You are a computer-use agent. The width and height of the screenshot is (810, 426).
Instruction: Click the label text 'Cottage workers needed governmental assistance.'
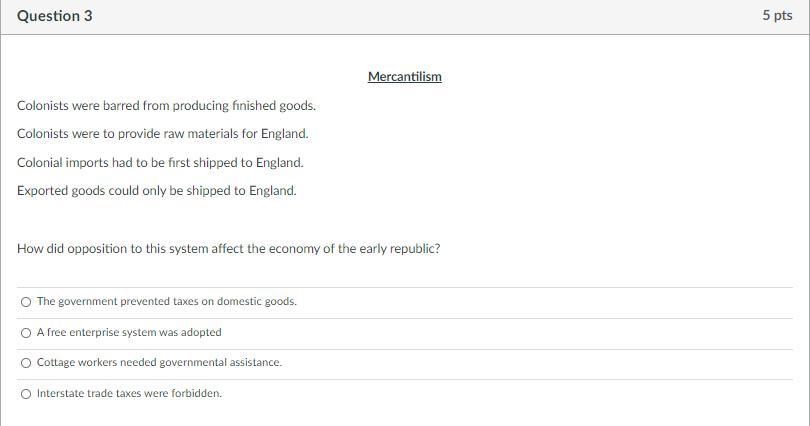click(x=159, y=362)
